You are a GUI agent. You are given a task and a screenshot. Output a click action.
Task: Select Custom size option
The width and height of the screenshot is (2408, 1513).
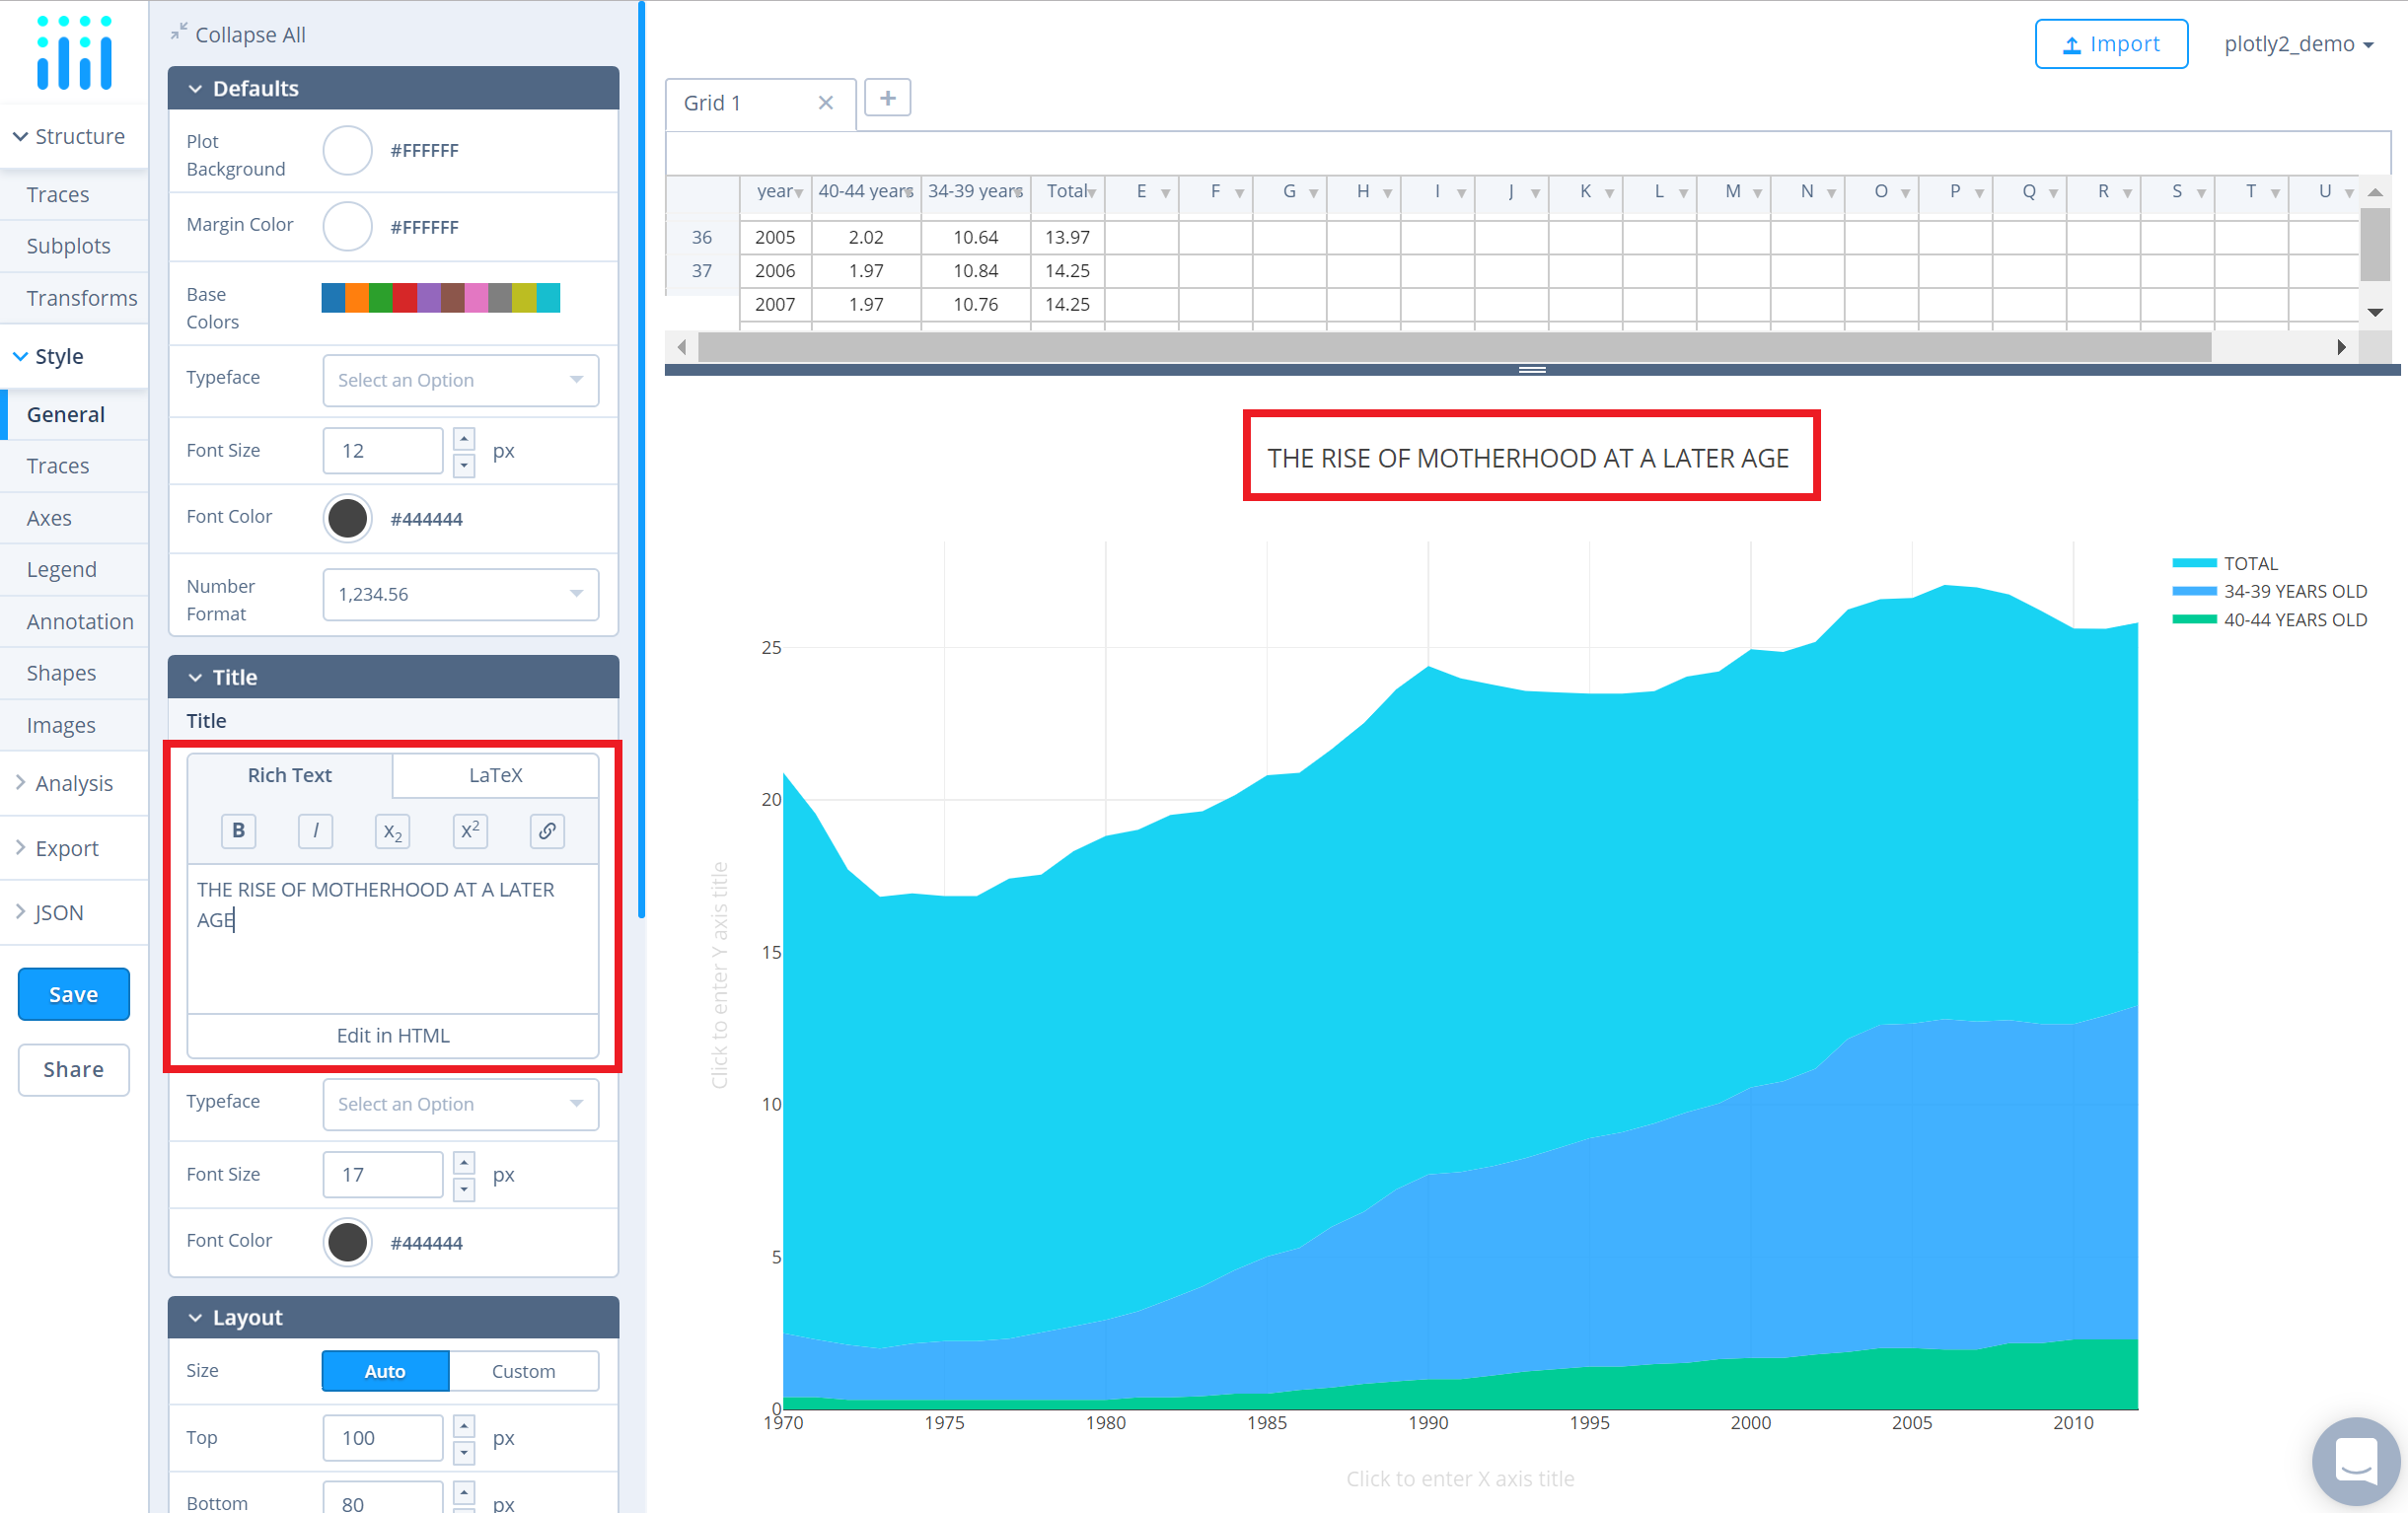point(523,1370)
